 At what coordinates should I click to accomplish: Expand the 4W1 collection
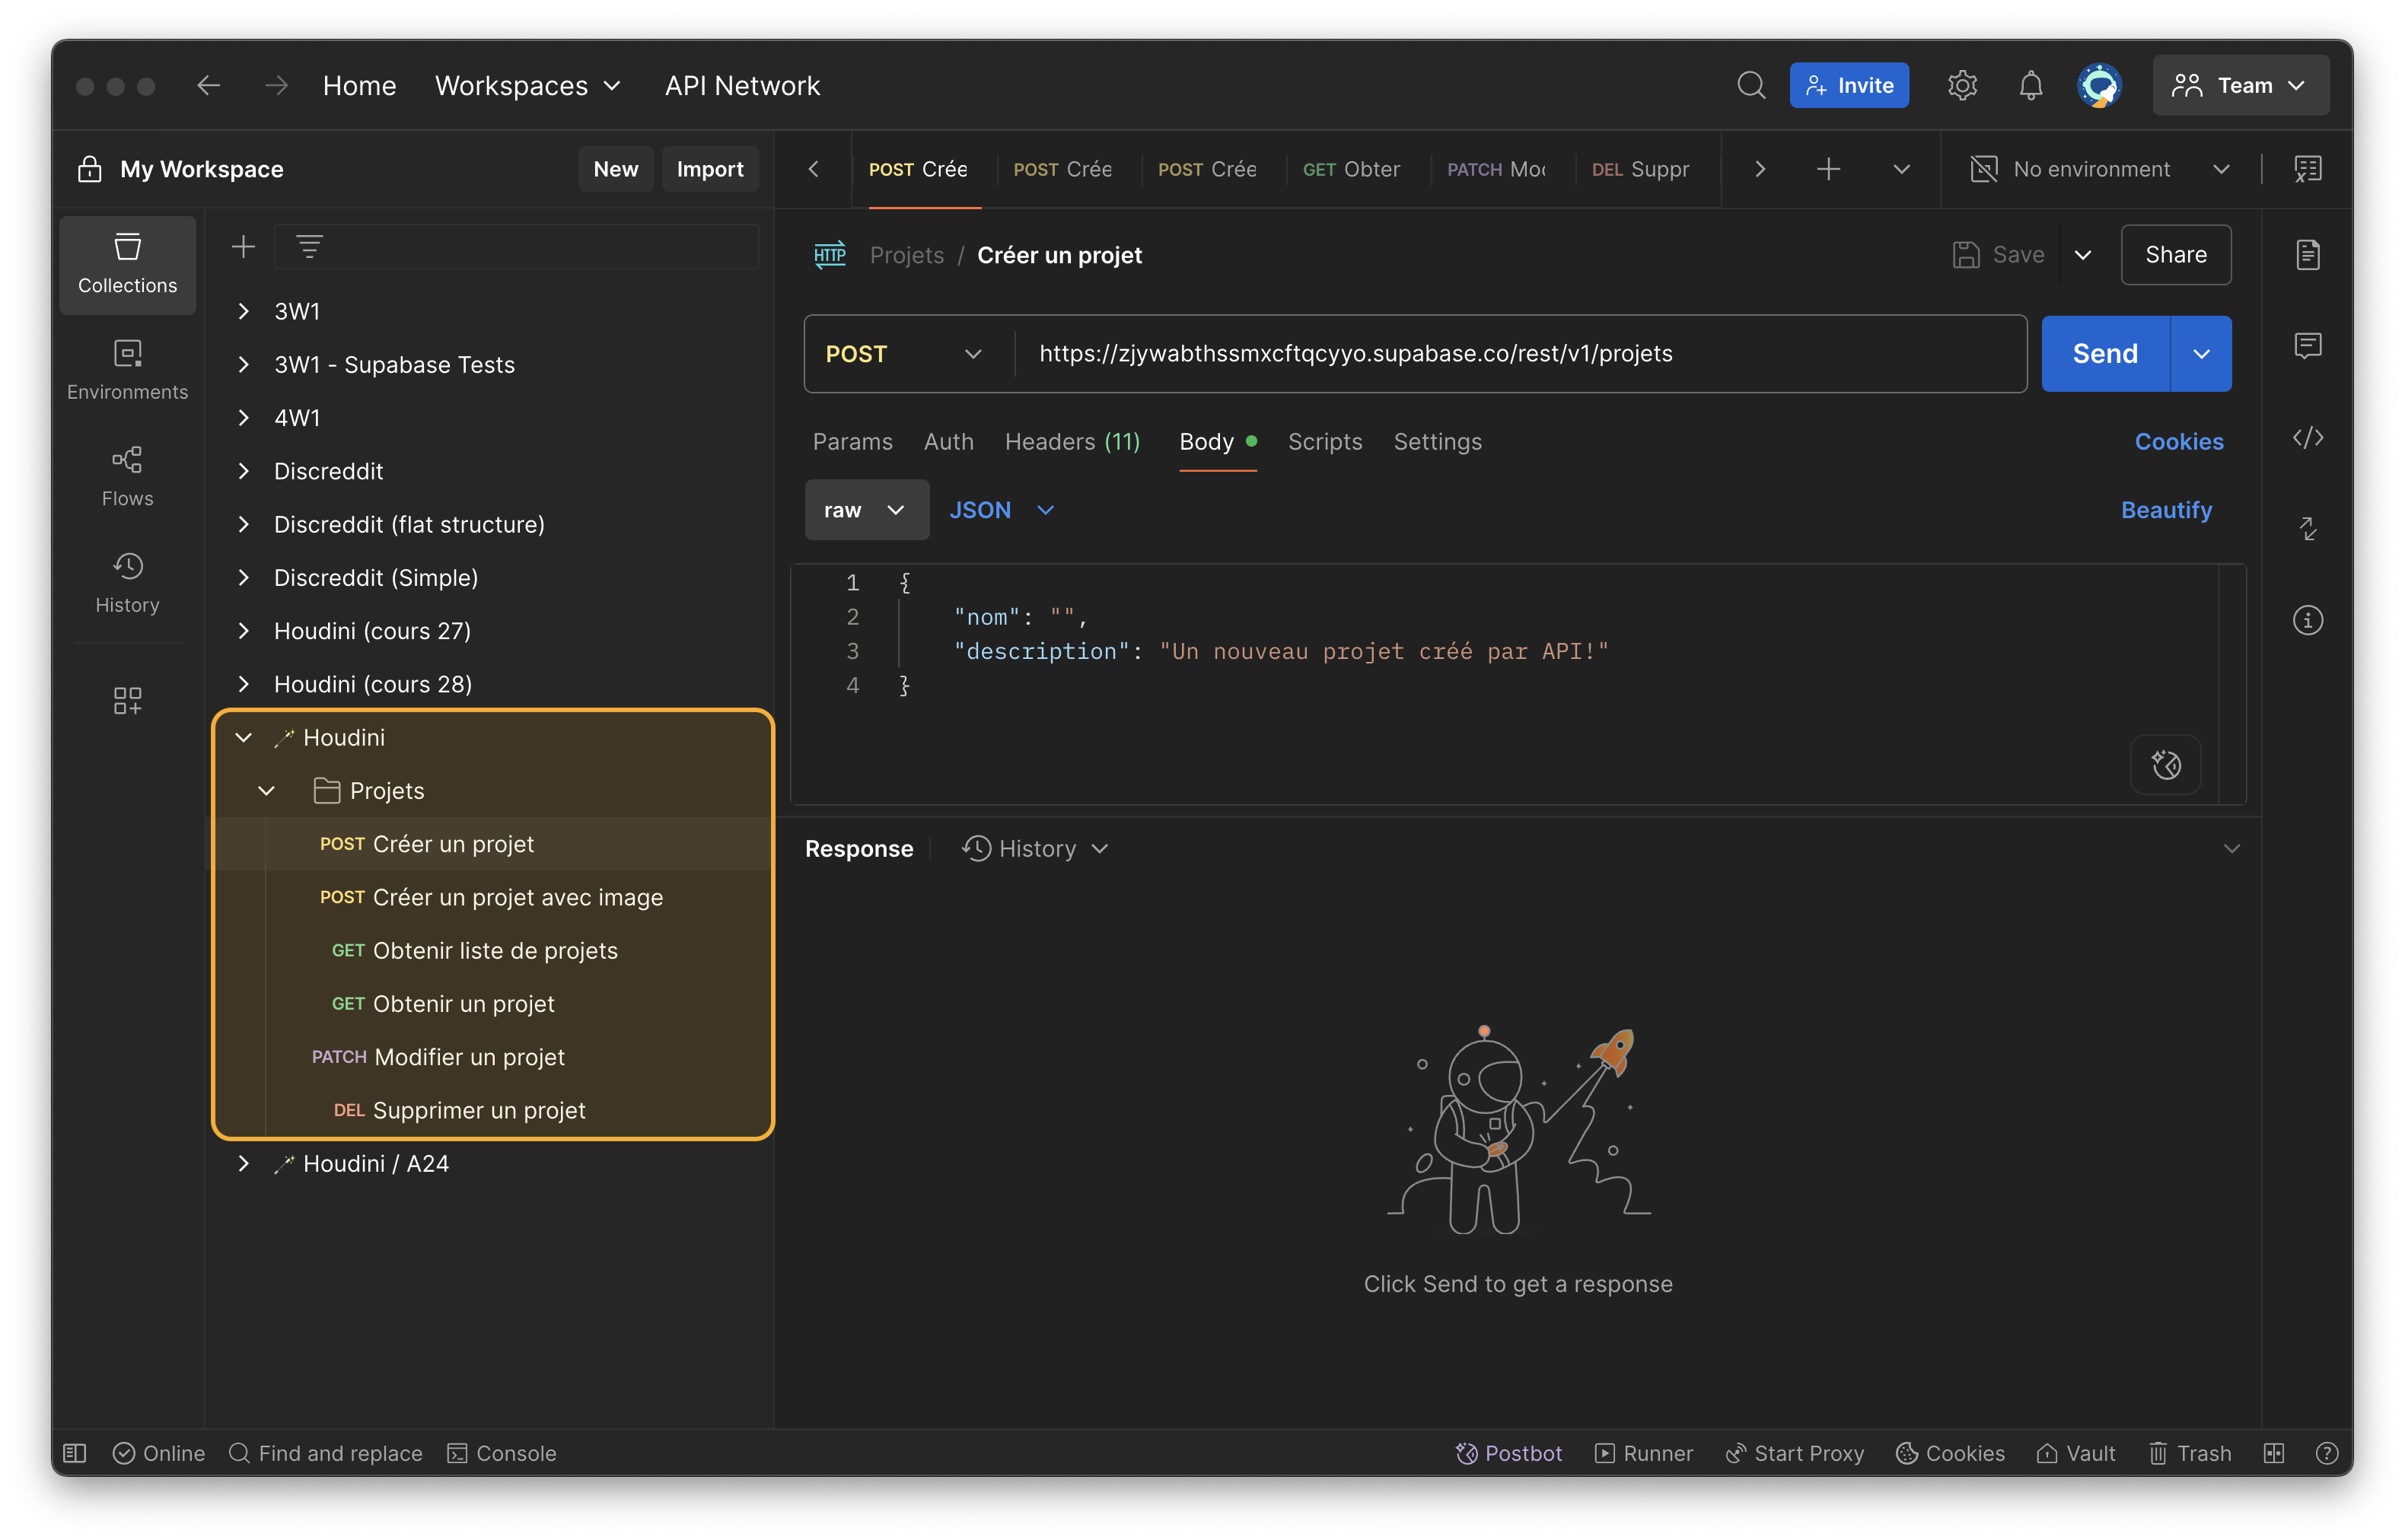[243, 417]
